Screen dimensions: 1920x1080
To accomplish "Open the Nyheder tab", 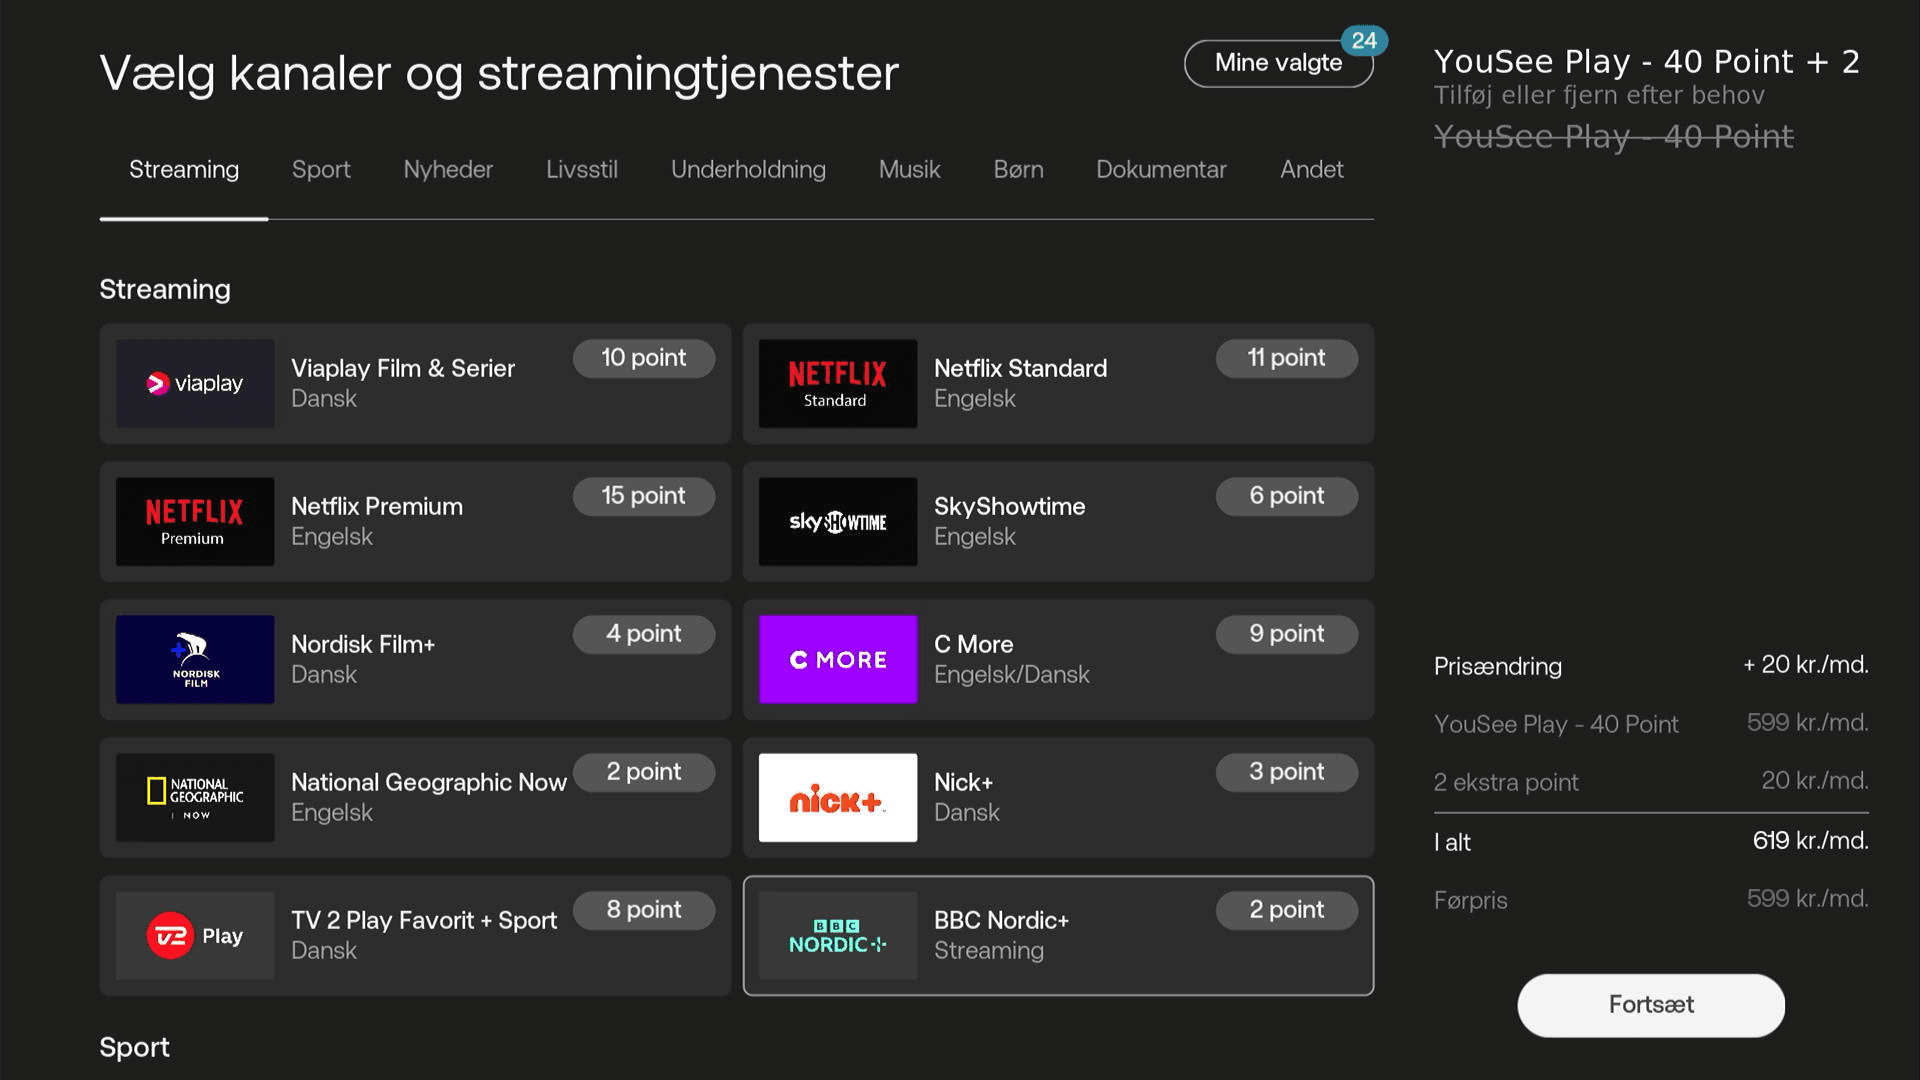I will [x=448, y=170].
